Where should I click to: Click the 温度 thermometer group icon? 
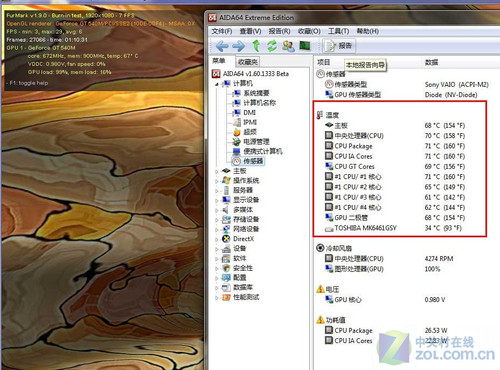pyautogui.click(x=320, y=115)
